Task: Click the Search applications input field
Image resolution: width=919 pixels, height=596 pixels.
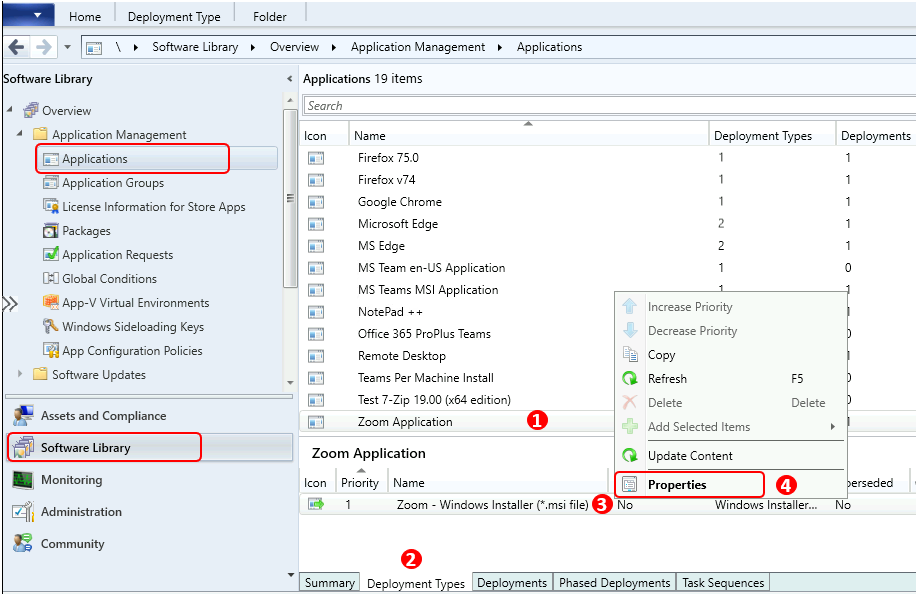Action: [x=610, y=105]
